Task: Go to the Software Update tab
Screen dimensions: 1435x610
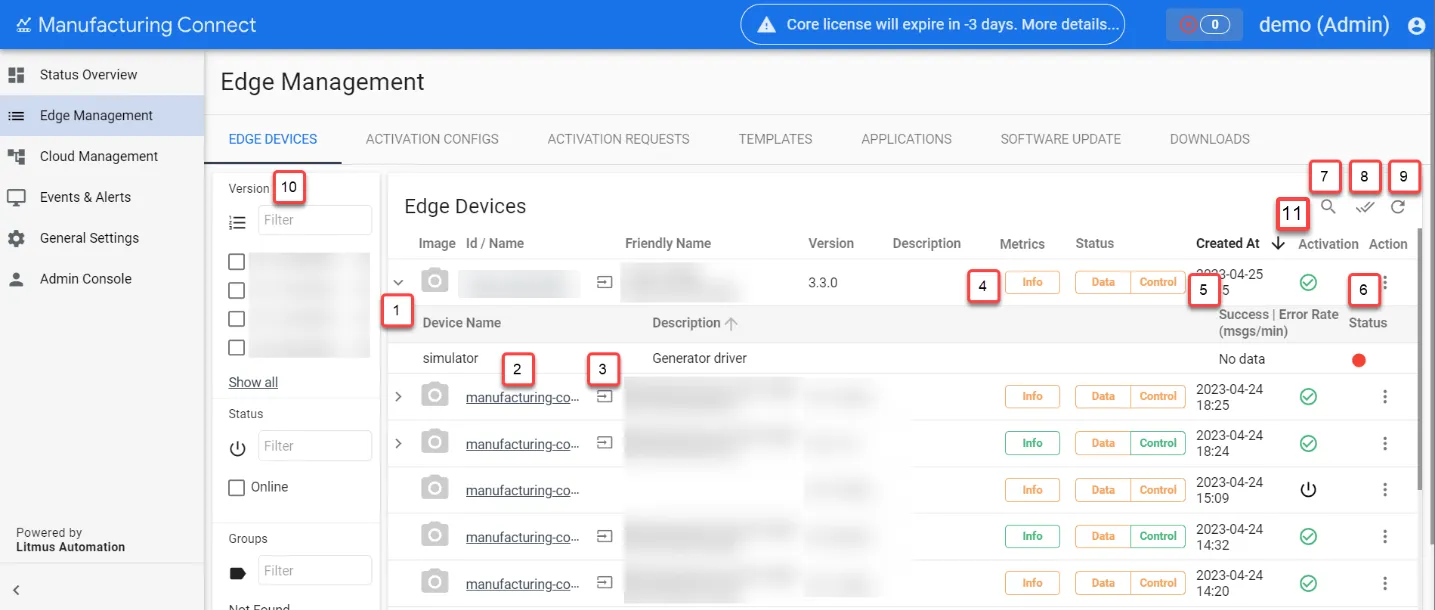Action: point(1060,139)
